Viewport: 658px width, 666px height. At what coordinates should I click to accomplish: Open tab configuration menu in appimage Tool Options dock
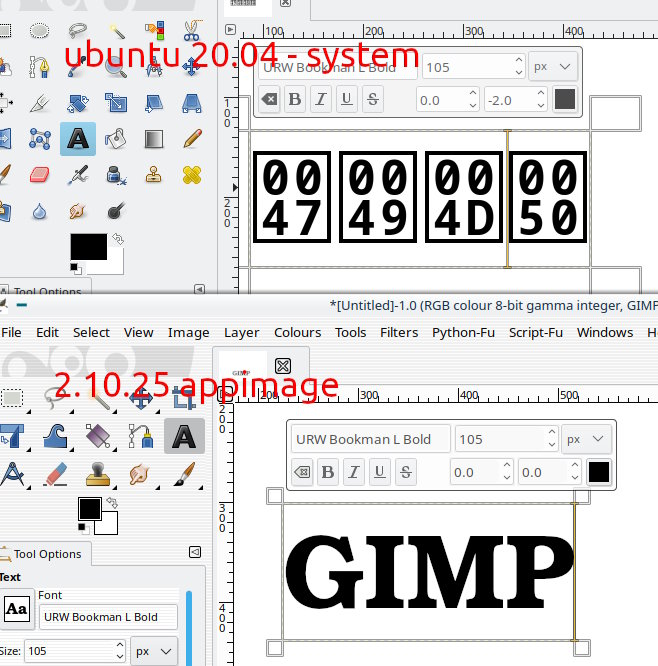(195, 552)
